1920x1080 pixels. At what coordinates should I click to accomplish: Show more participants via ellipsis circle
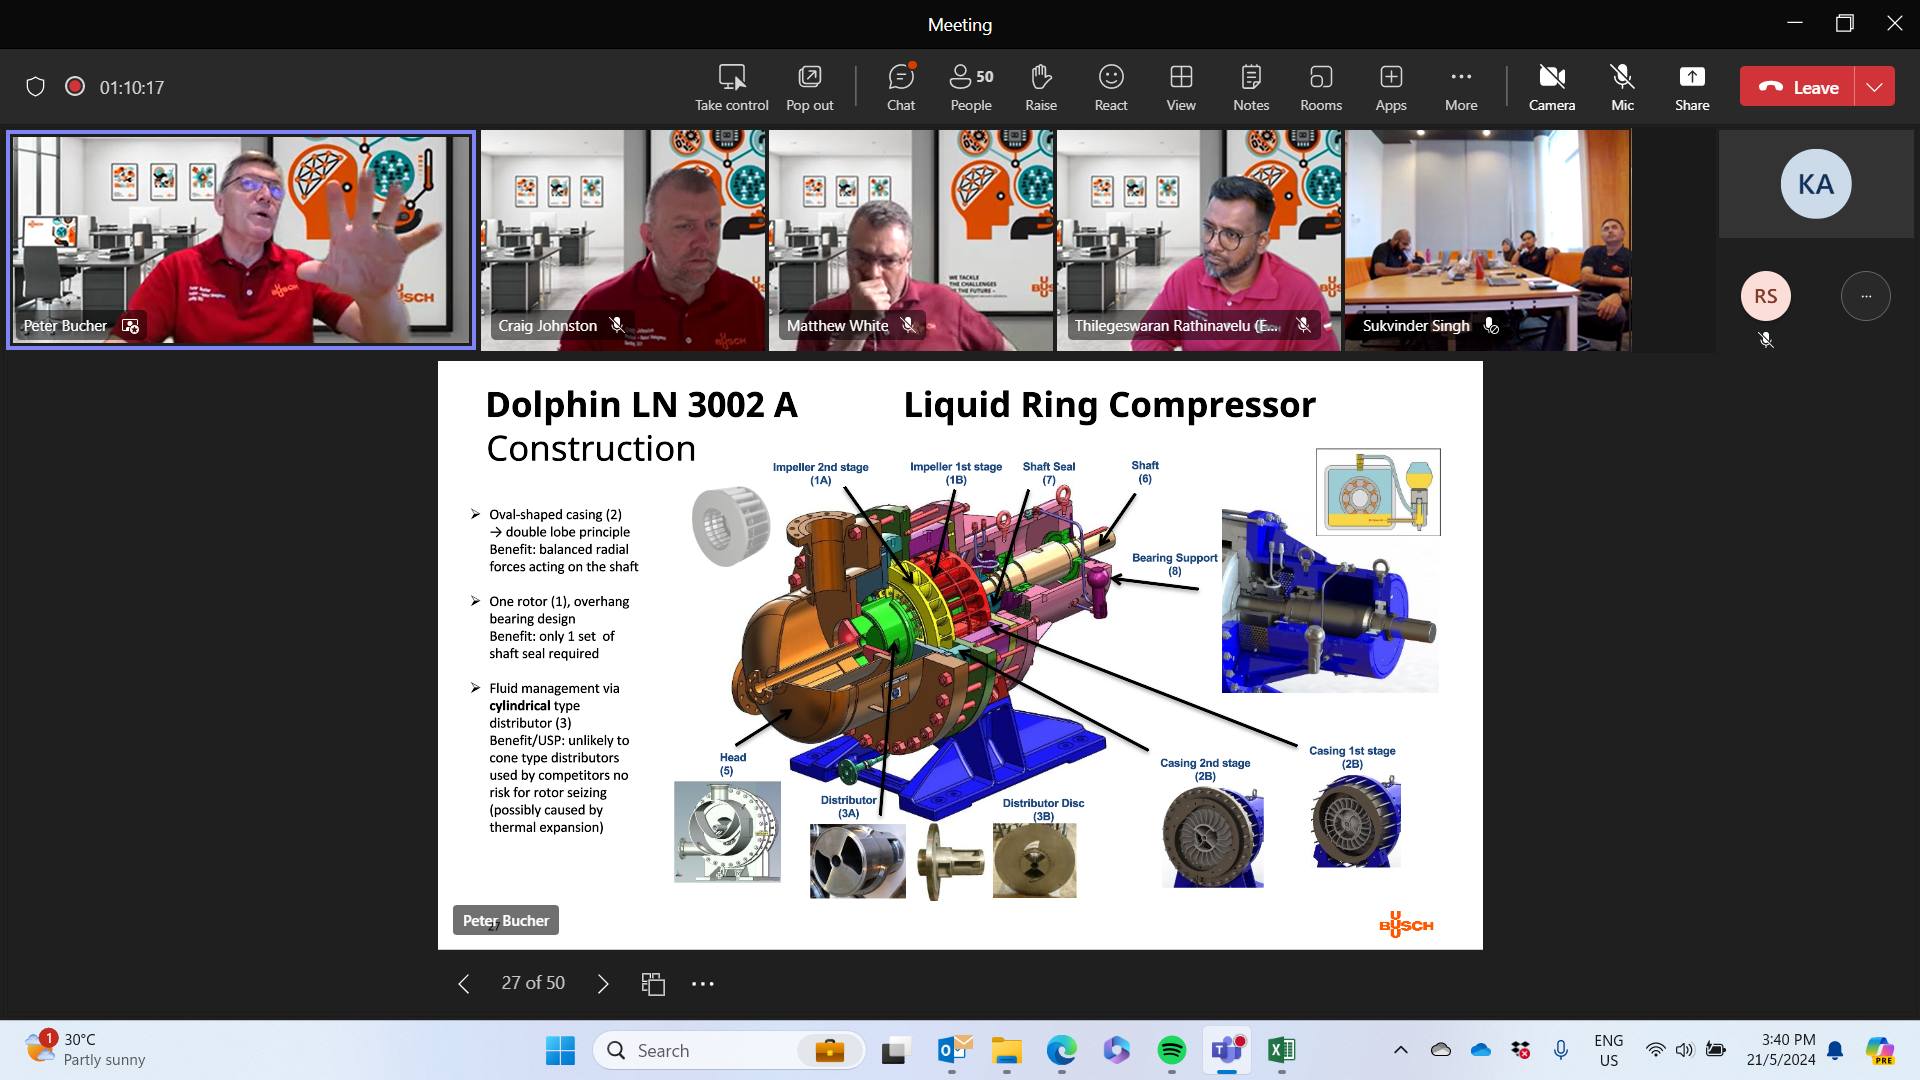(1866, 296)
